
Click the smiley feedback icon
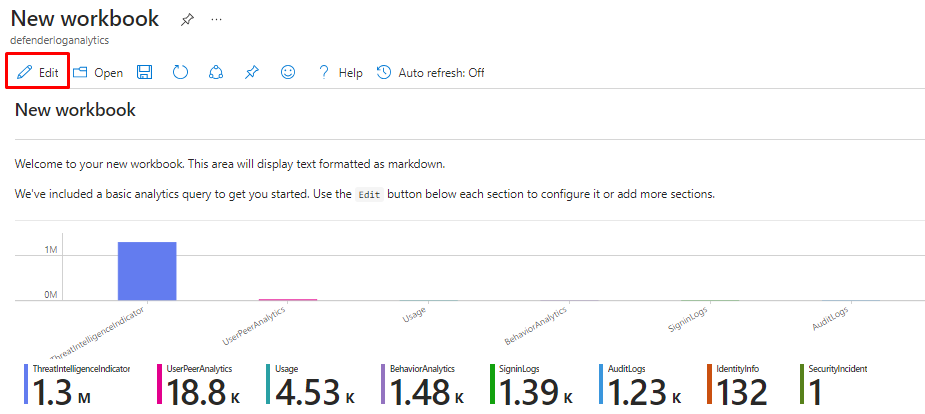point(287,73)
